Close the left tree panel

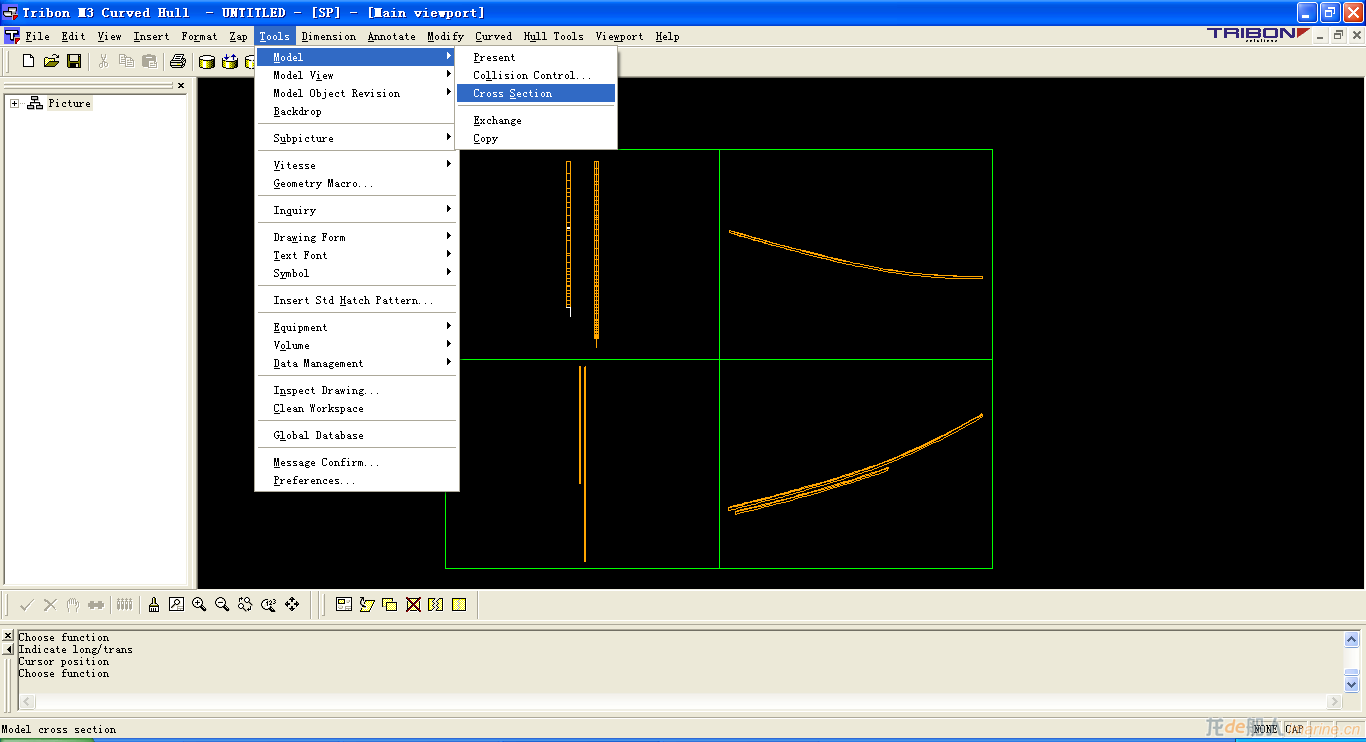[181, 86]
